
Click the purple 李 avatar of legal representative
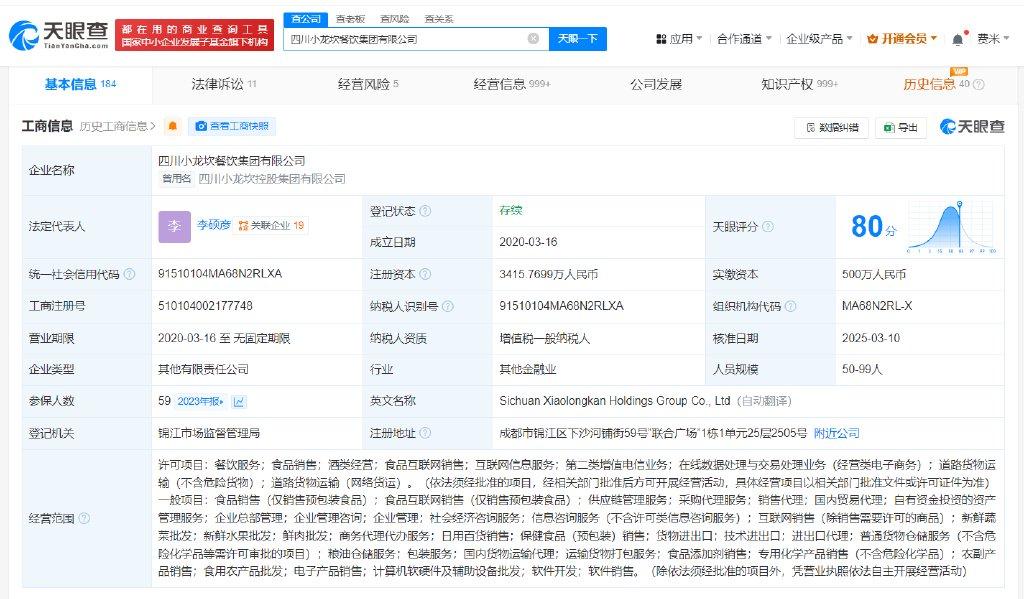(174, 227)
